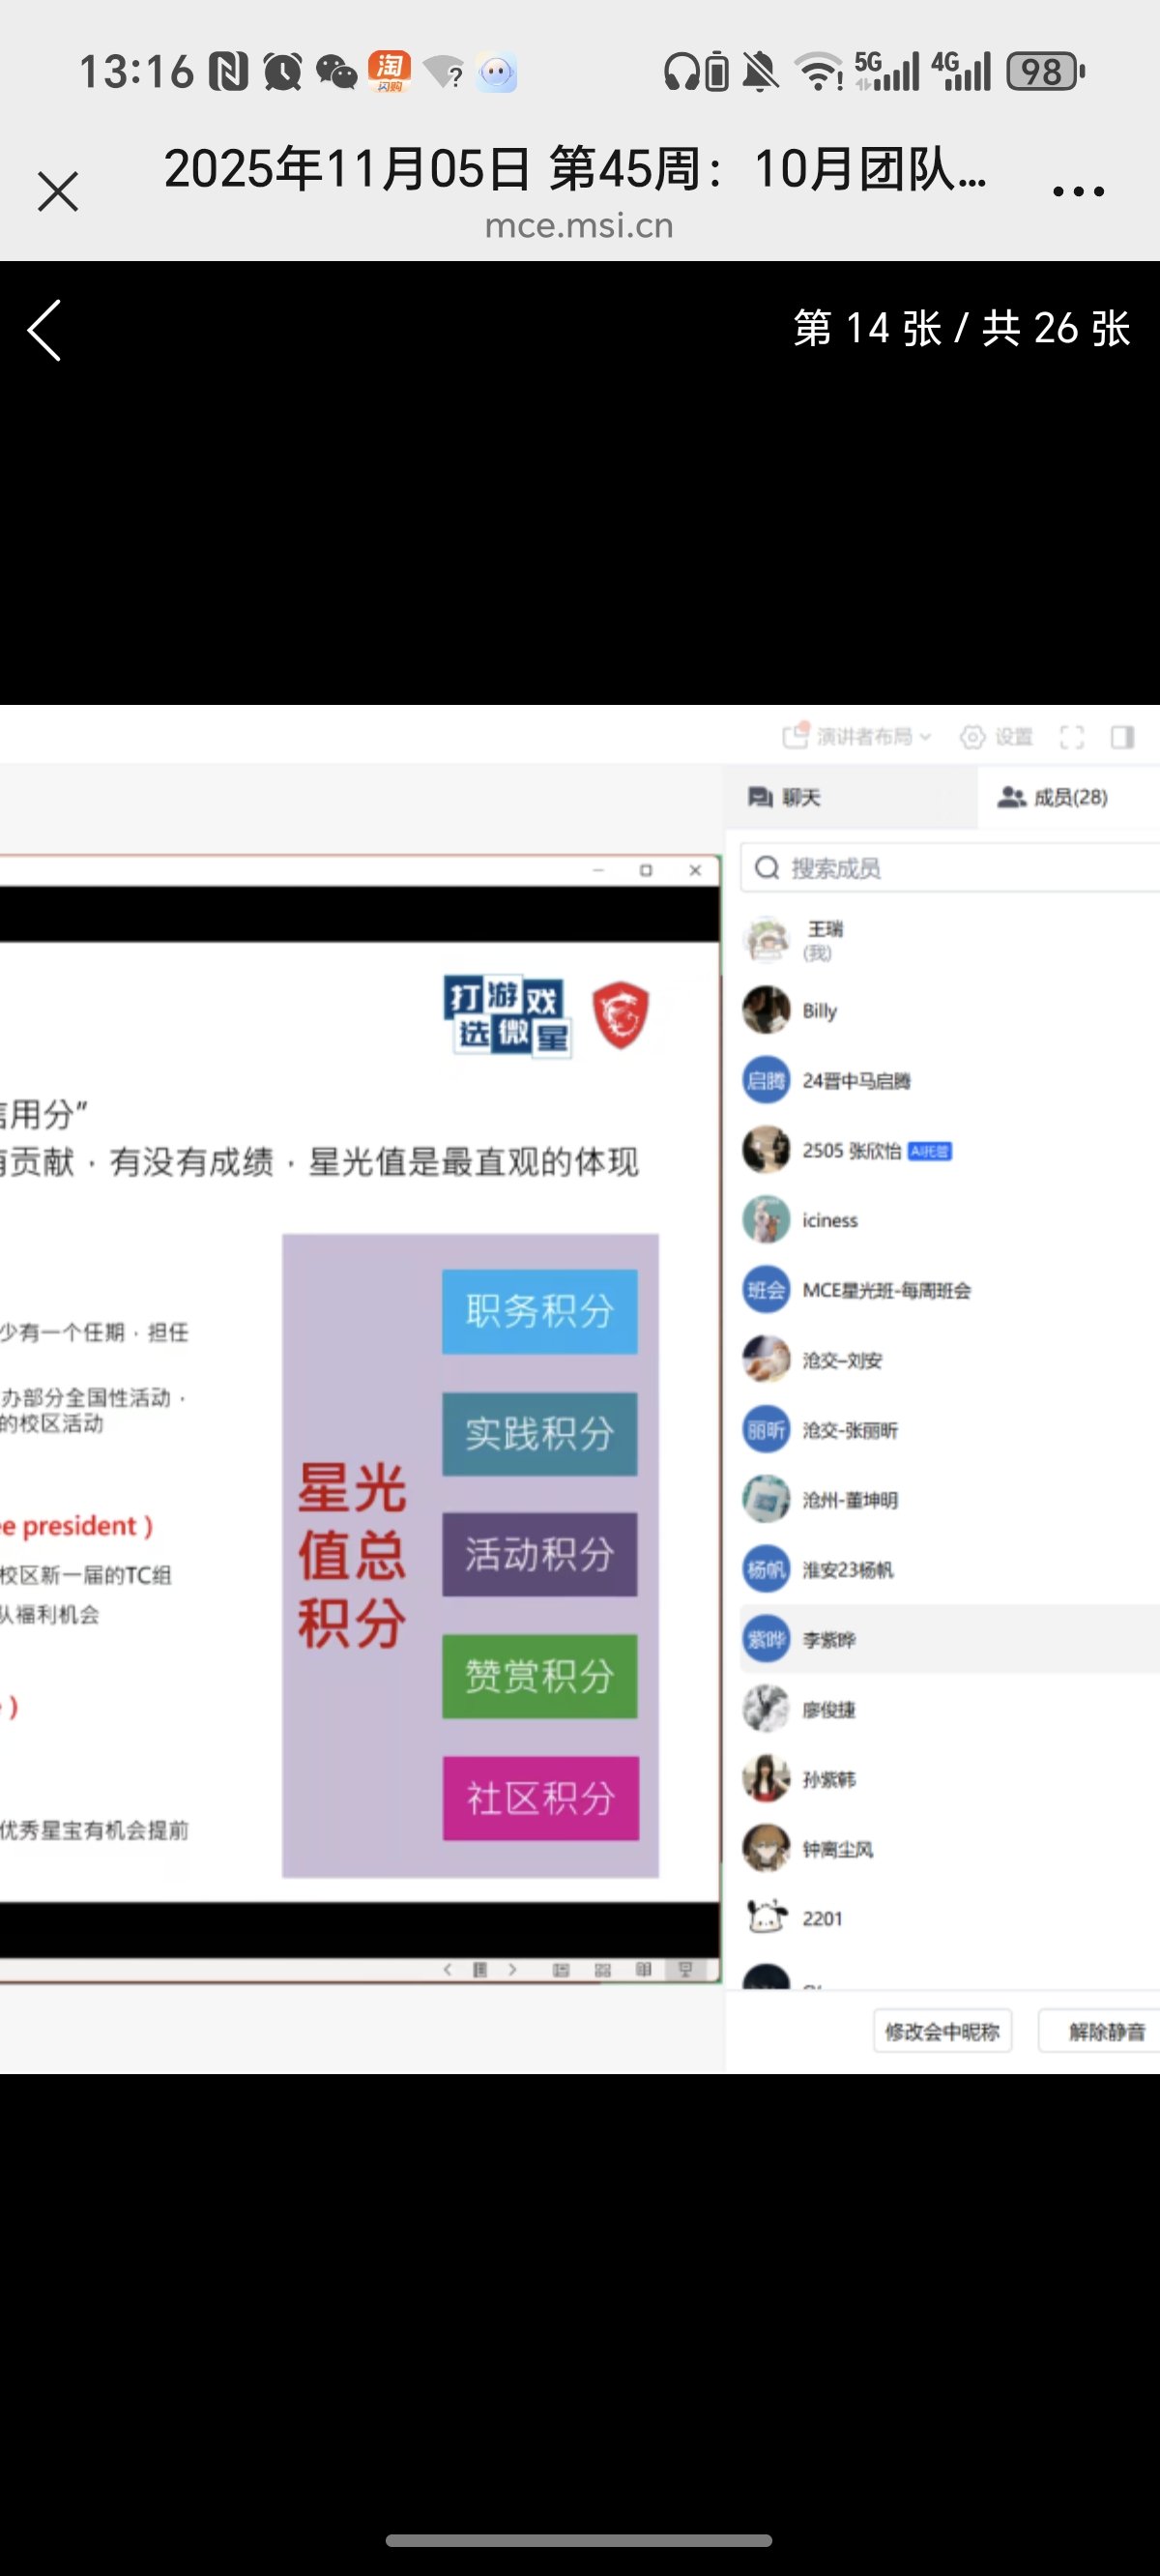The image size is (1160, 2576).
Task: Click the mce.msi.cn address text
Action: (579, 226)
